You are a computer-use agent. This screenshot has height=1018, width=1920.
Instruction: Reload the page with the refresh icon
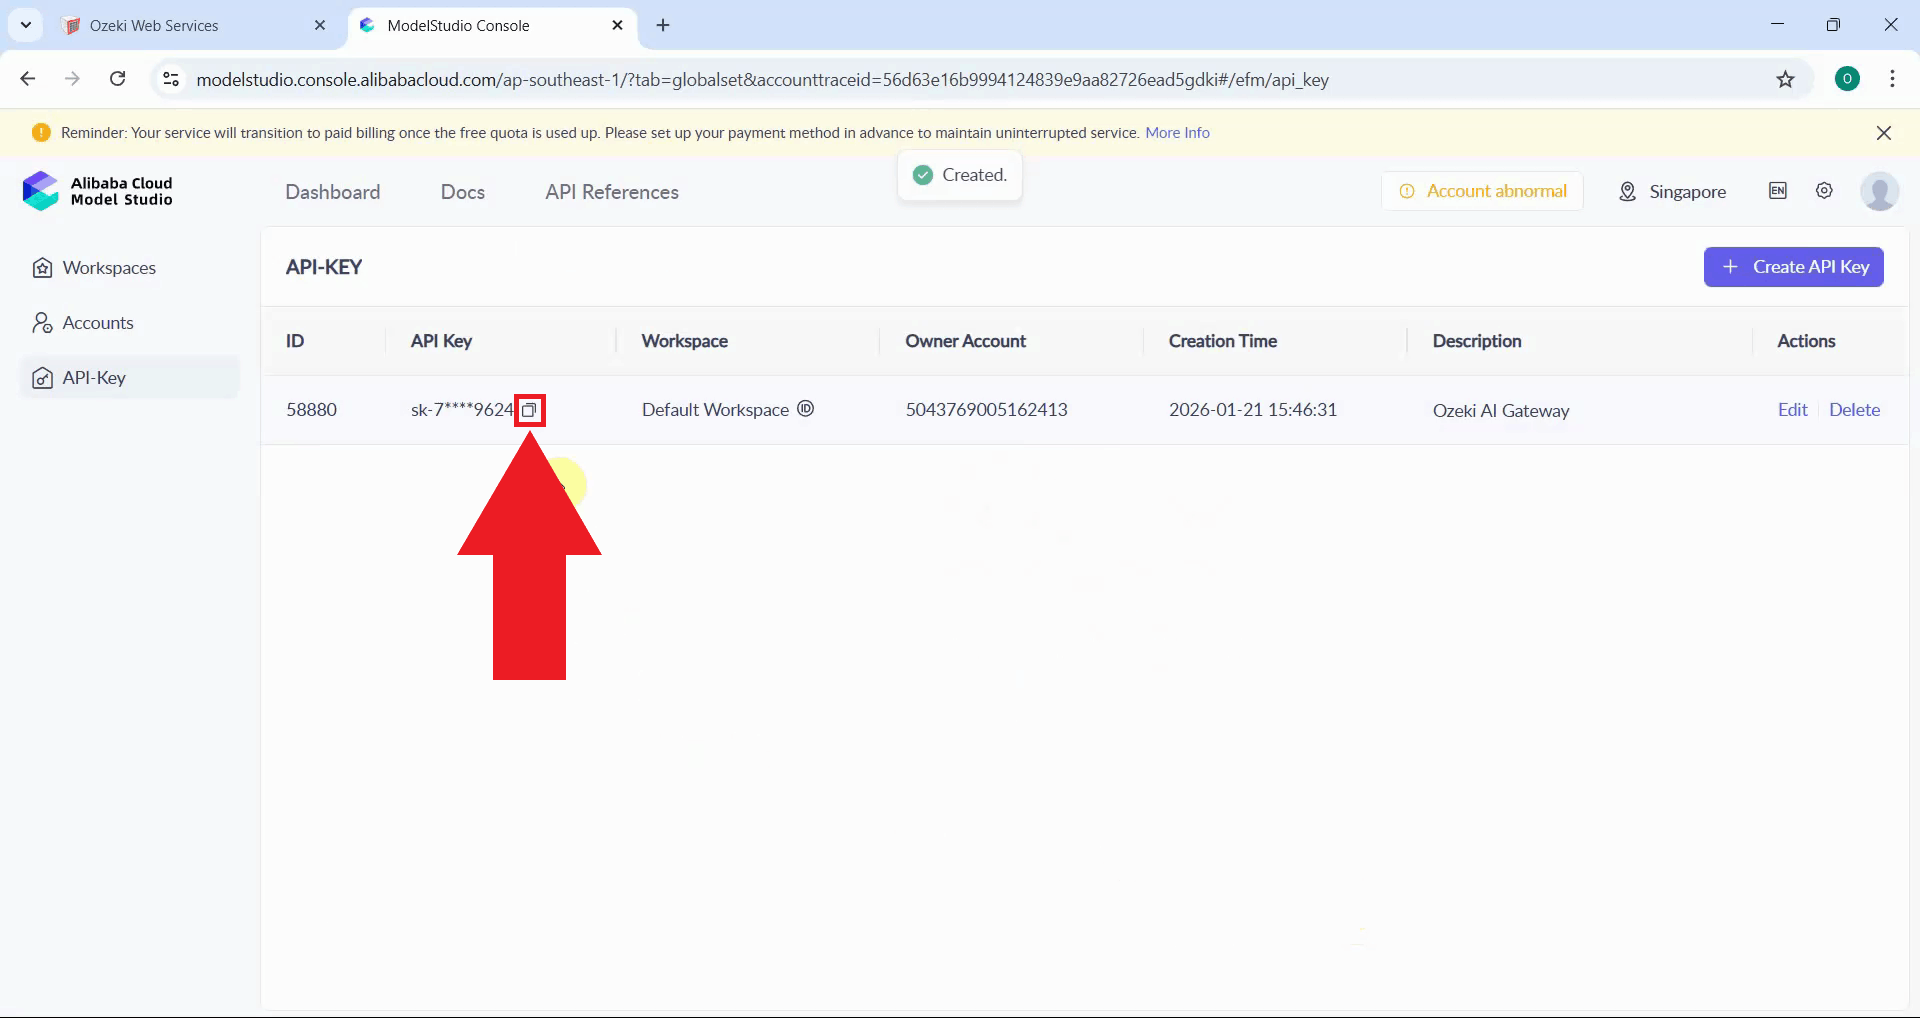point(117,79)
